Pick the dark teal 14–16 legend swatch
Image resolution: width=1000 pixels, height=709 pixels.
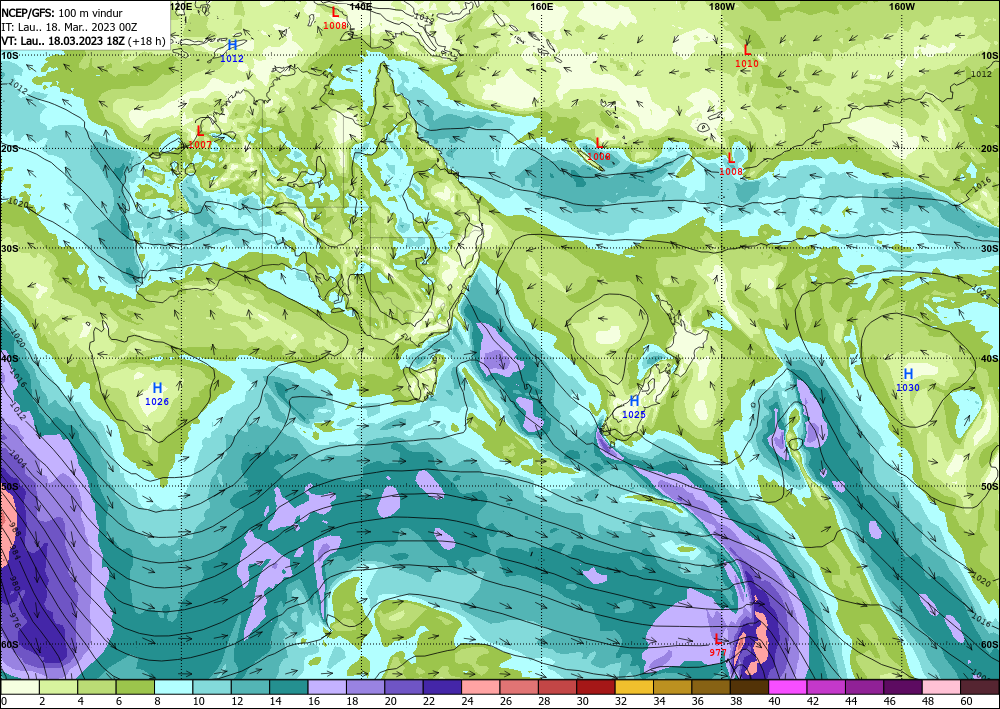(x=289, y=687)
